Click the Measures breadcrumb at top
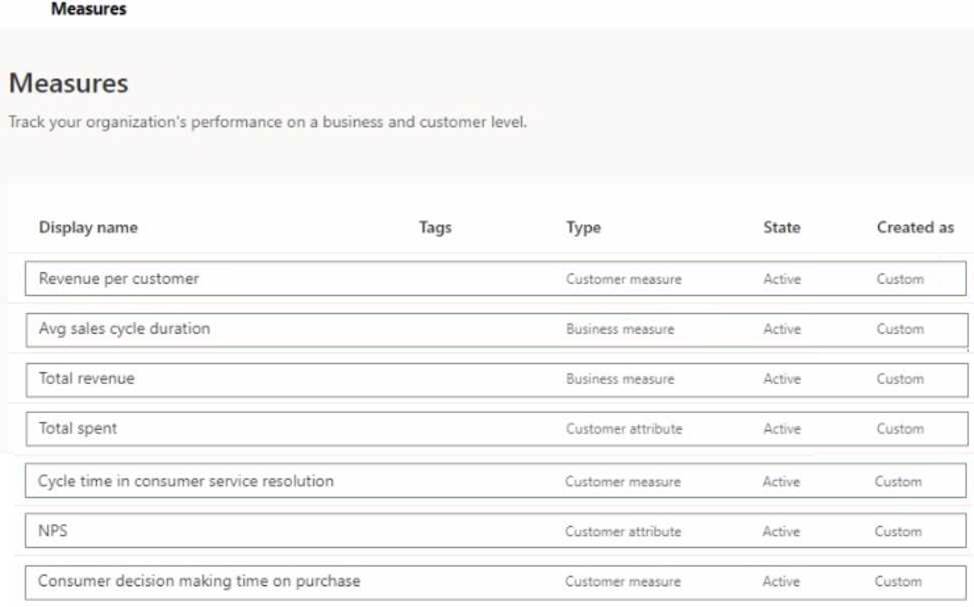 [89, 9]
